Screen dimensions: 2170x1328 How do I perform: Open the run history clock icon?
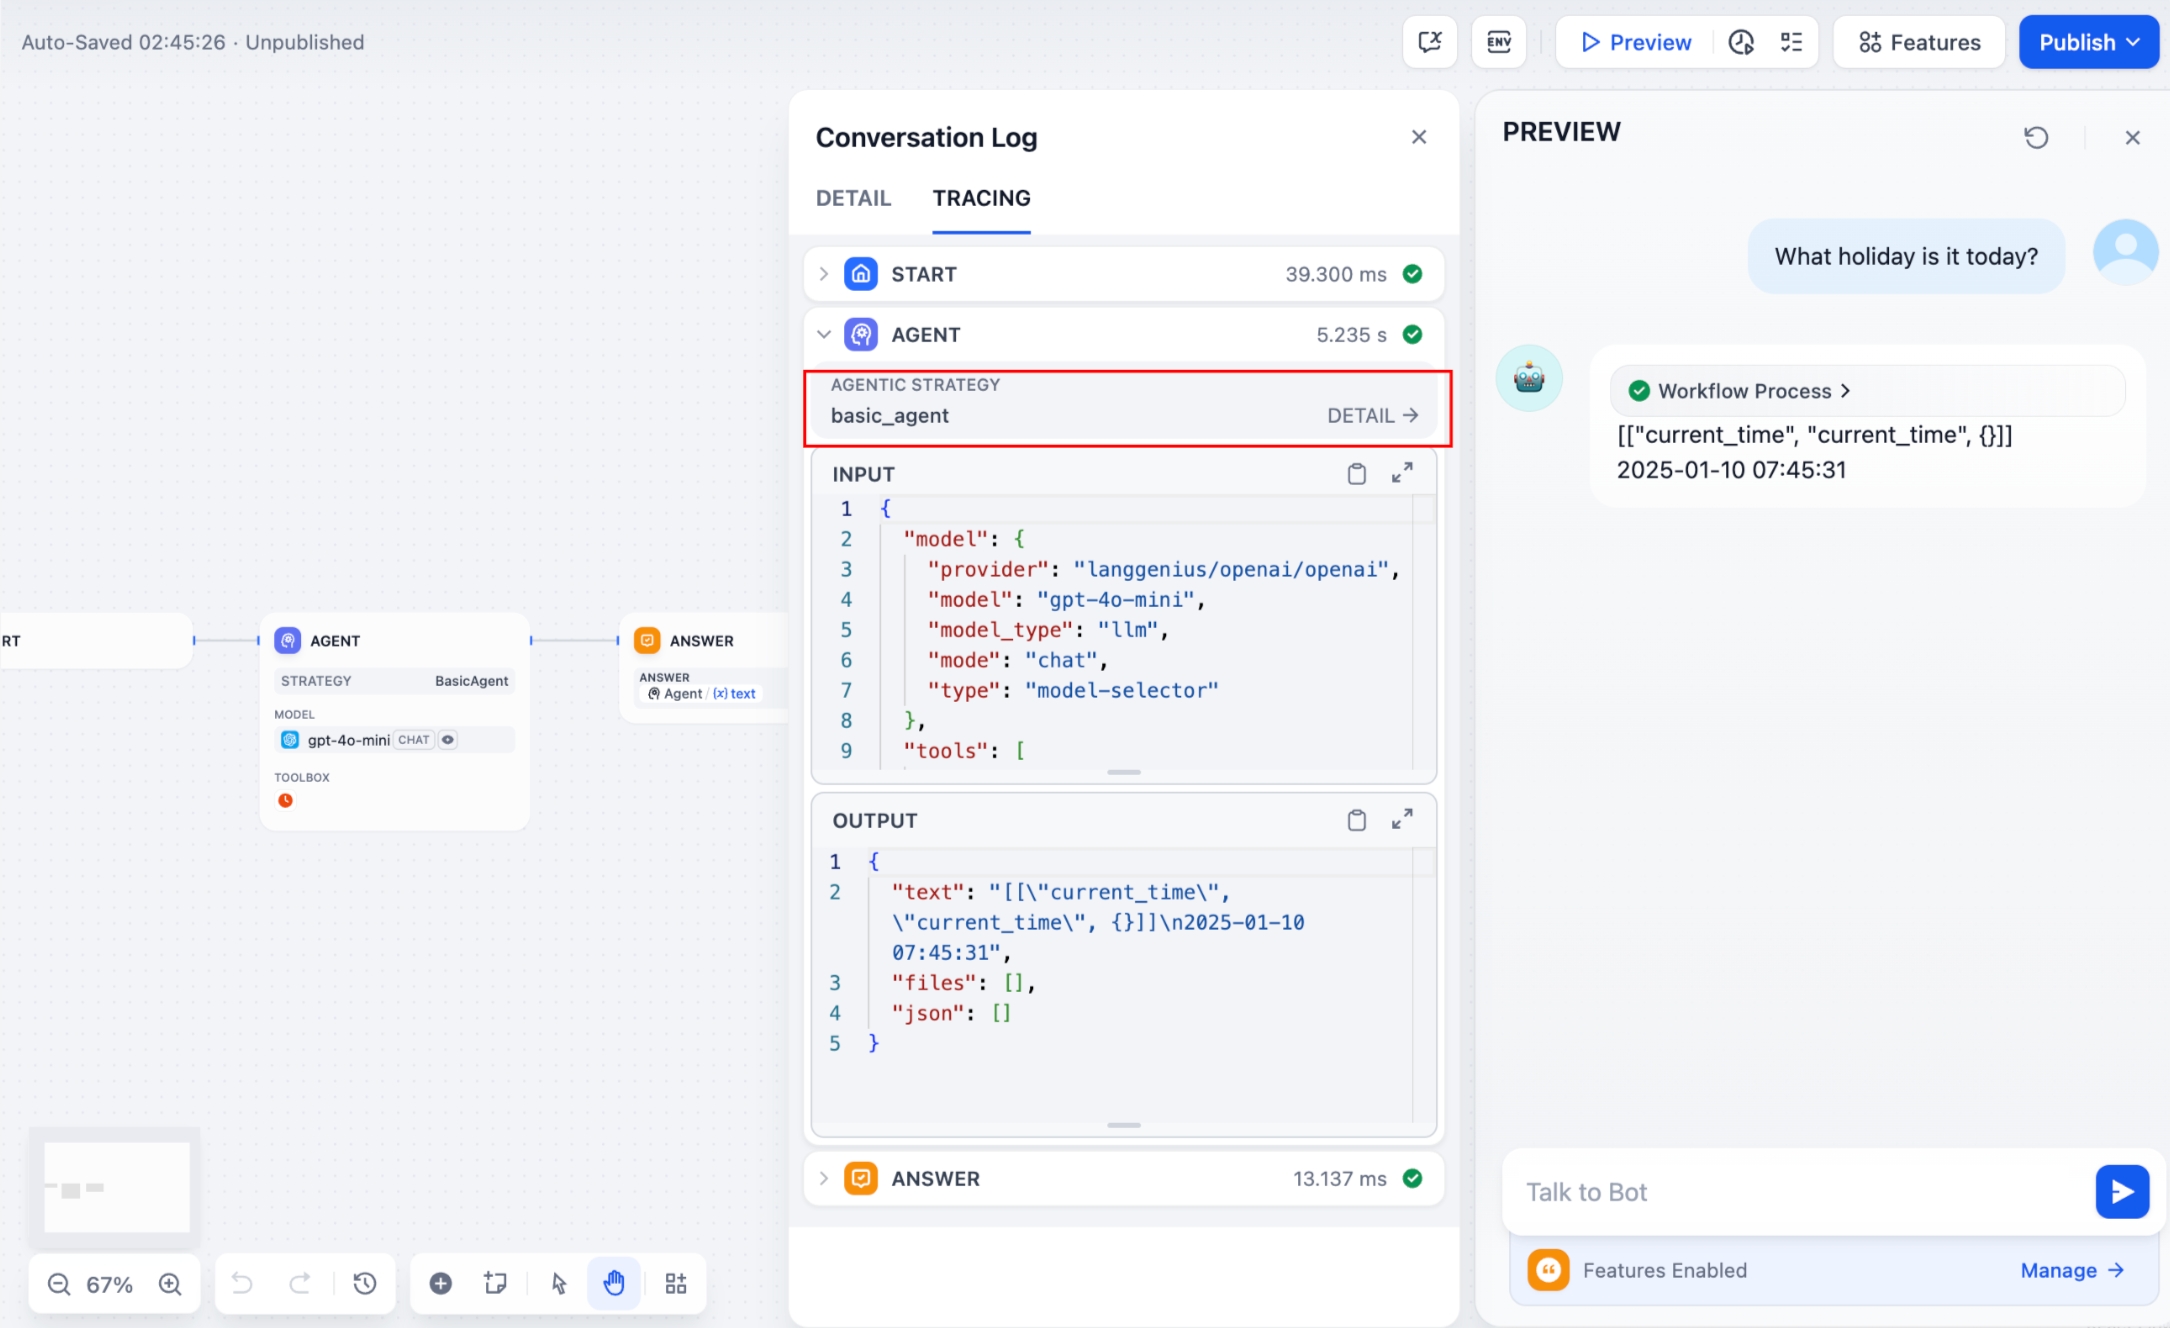coord(1741,42)
